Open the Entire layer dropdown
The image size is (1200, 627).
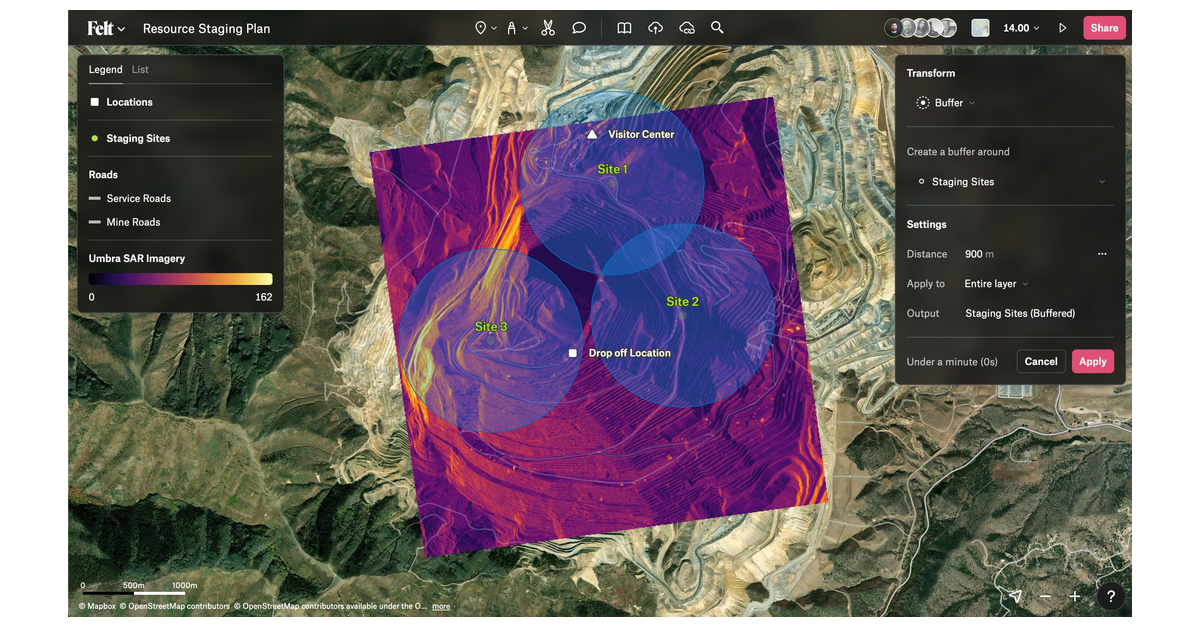pos(996,284)
